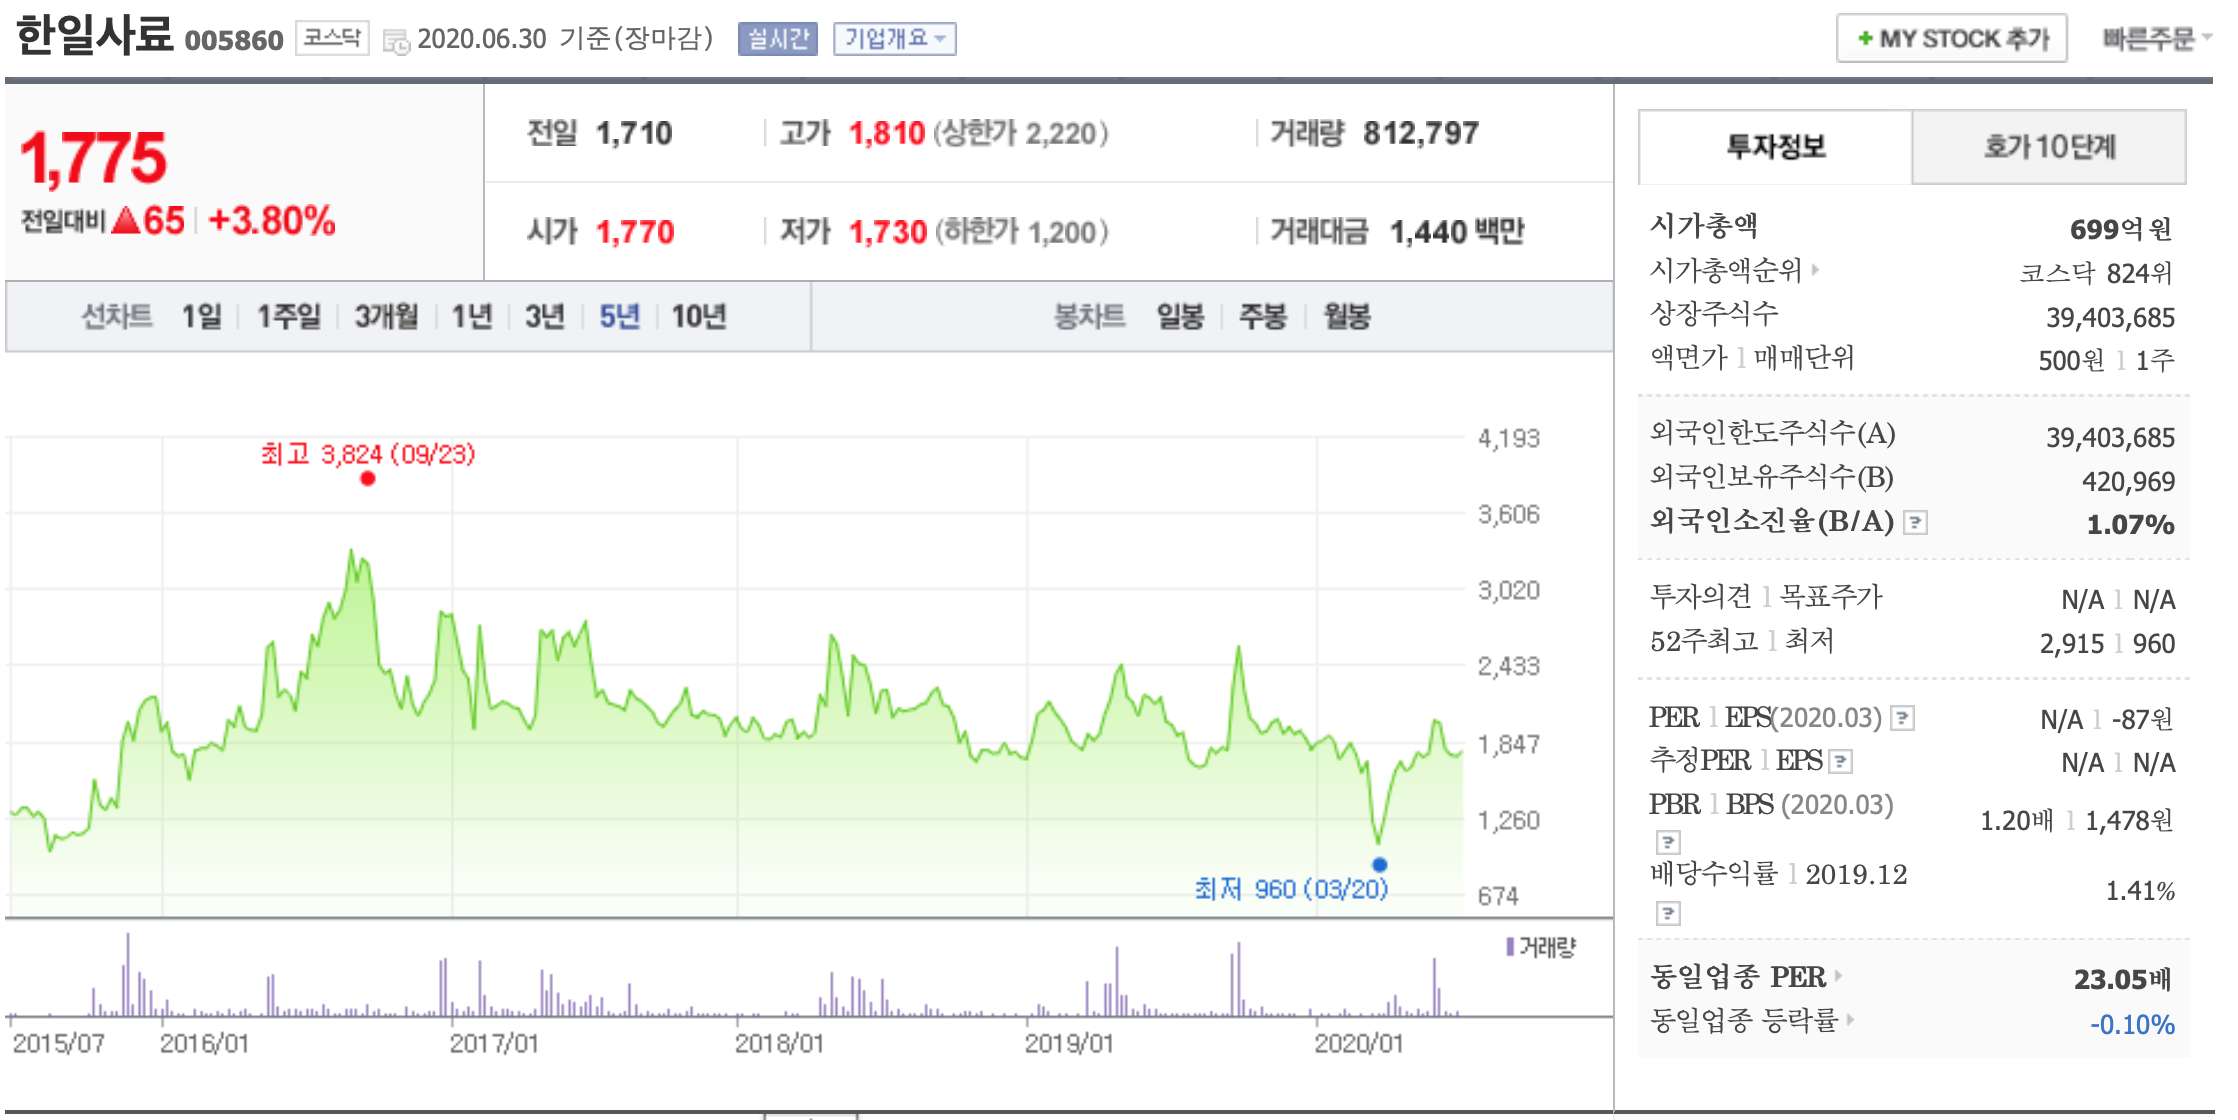This screenshot has height=1120, width=2238.
Task: Select the 3개월 line chart period
Action: point(386,317)
